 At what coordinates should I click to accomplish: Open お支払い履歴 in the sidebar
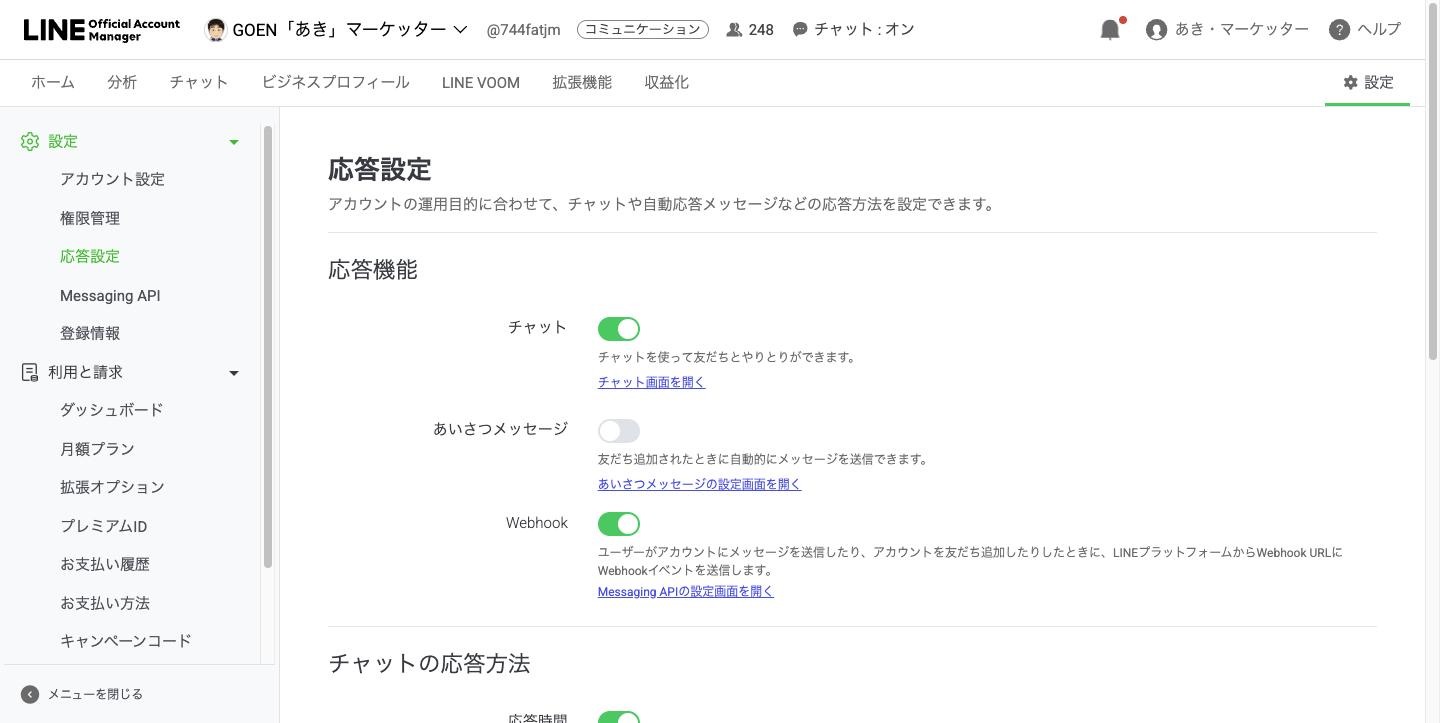(x=105, y=564)
